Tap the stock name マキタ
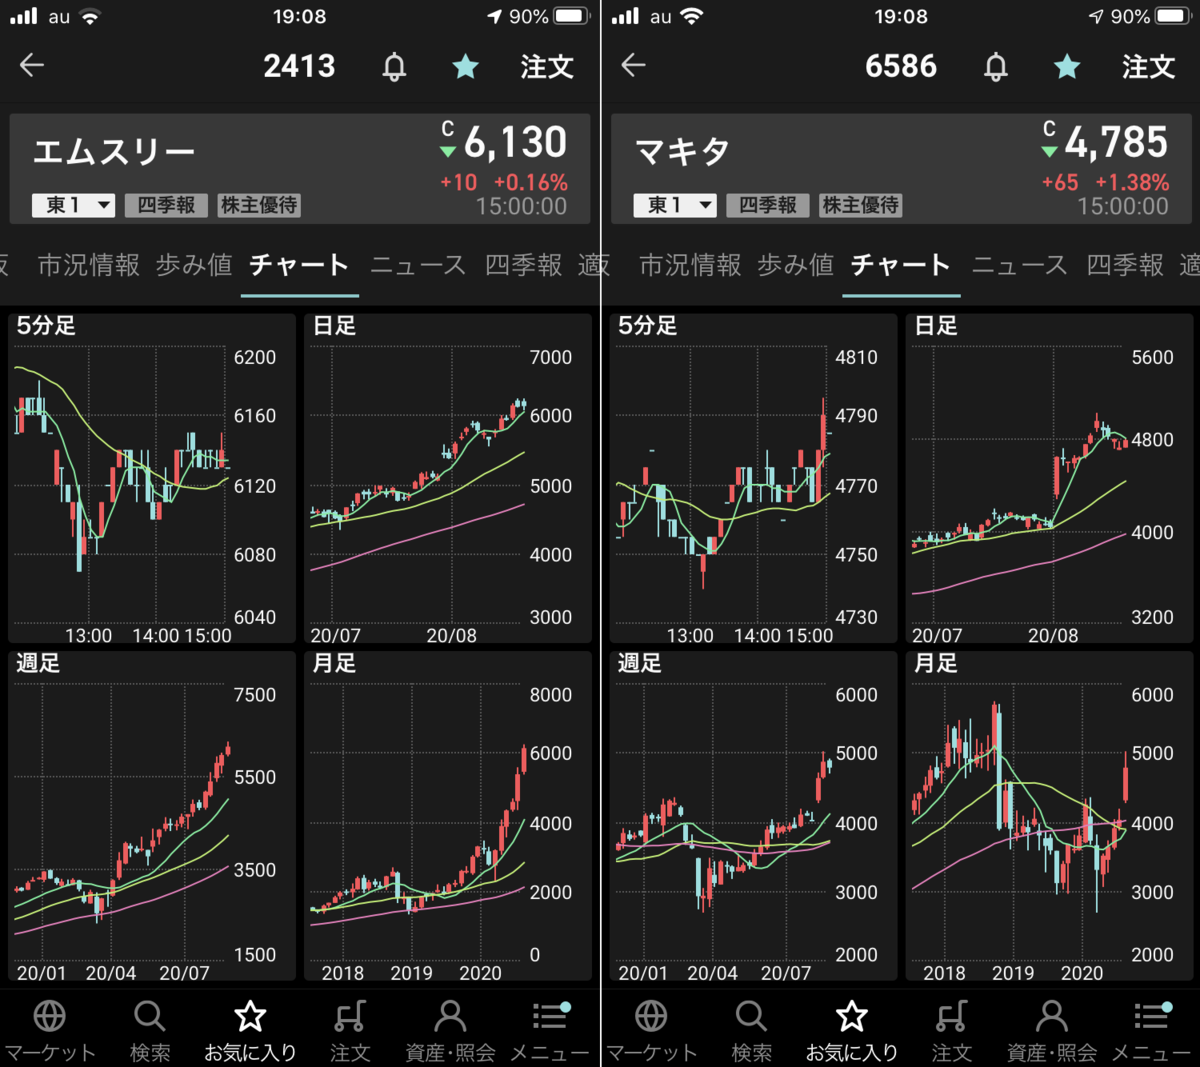The height and width of the screenshot is (1067, 1200). coord(682,152)
